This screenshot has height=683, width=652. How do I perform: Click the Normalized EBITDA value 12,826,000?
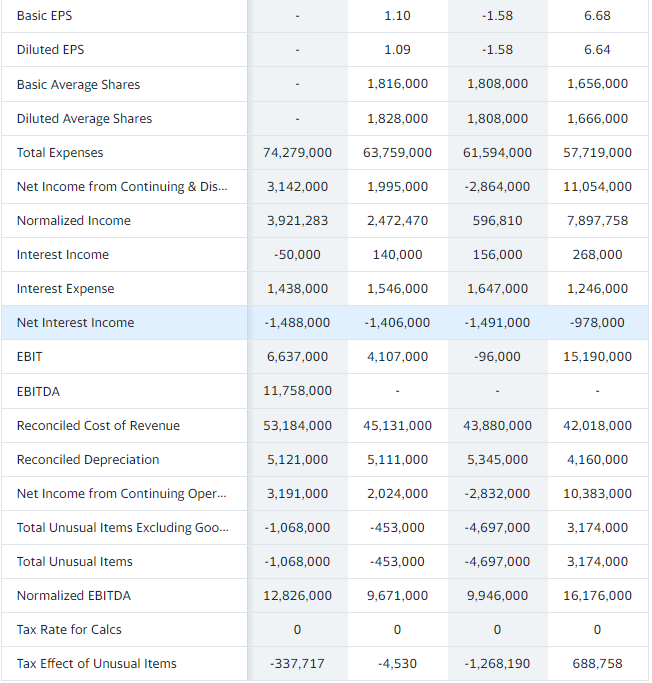pyautogui.click(x=297, y=595)
